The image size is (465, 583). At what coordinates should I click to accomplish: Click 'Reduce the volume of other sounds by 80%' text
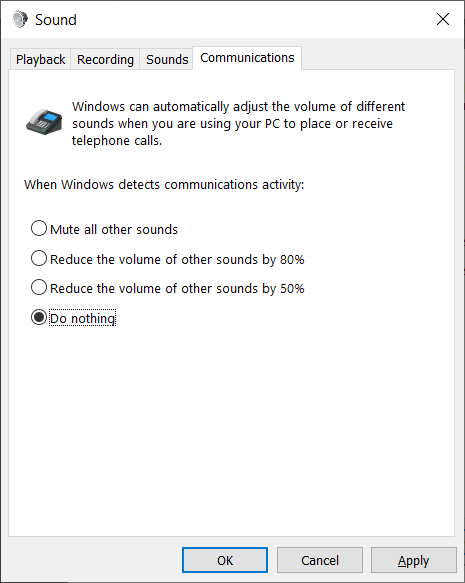[x=177, y=259]
